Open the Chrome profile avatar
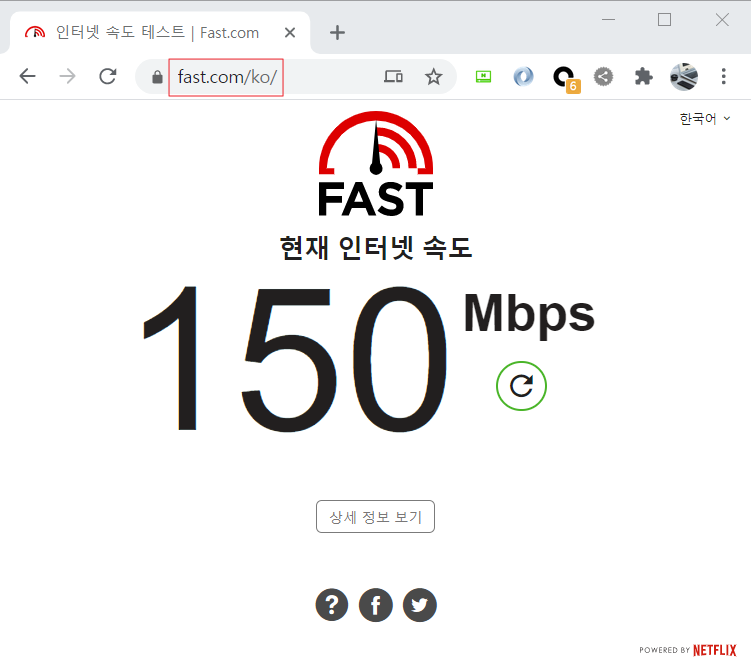The width and height of the screenshot is (751, 672). 683,77
